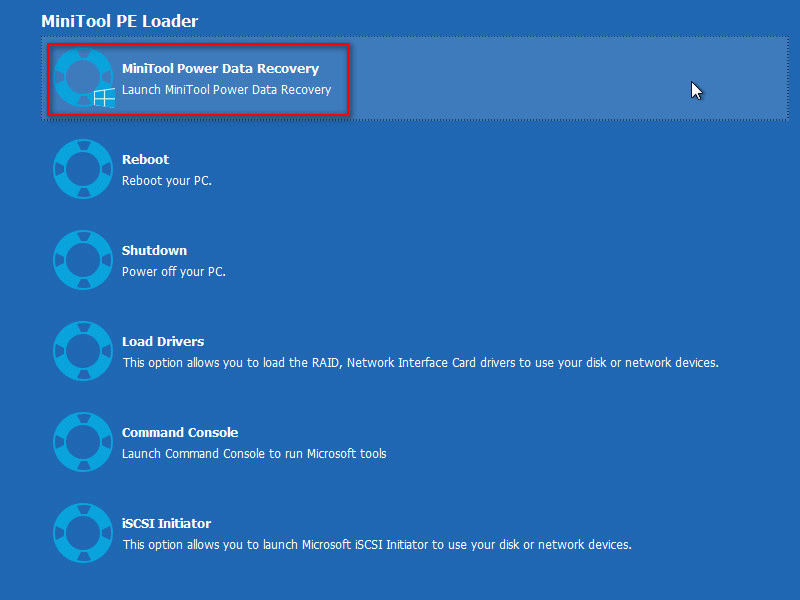Click the circular Reboot icon

coord(83,168)
